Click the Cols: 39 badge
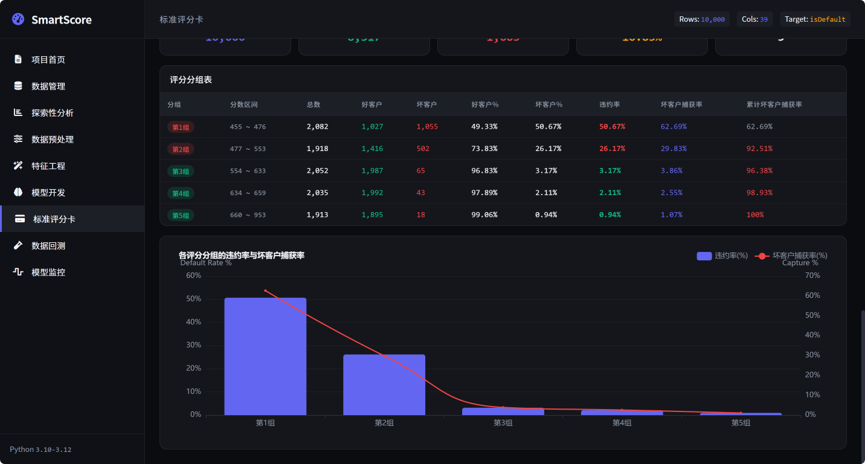865x464 pixels. tap(754, 19)
